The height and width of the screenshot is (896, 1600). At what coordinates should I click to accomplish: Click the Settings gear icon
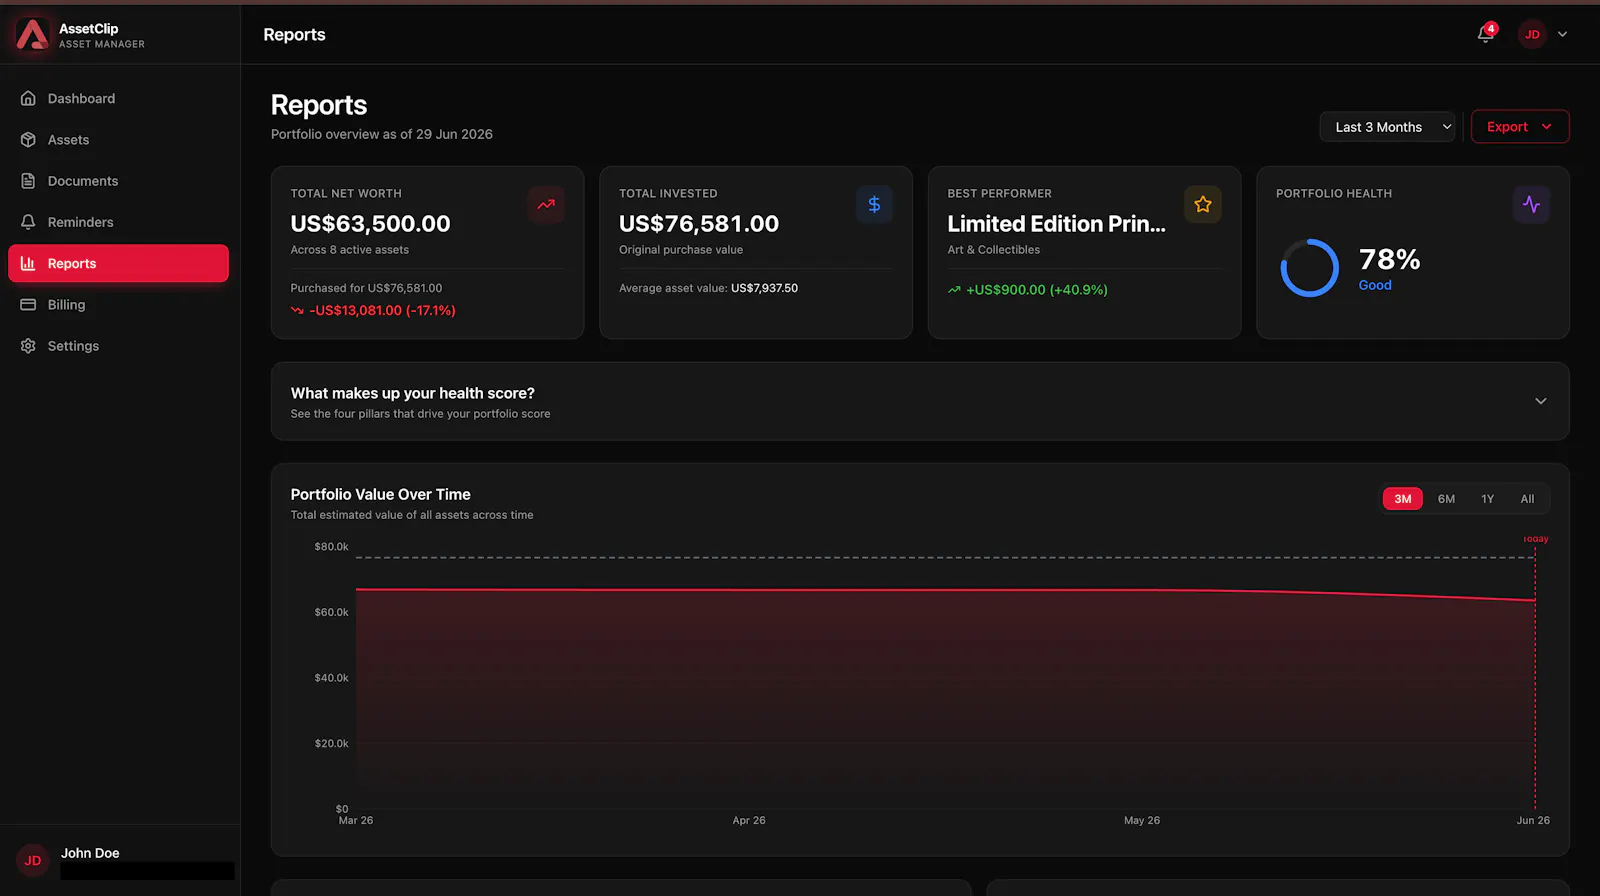28,346
